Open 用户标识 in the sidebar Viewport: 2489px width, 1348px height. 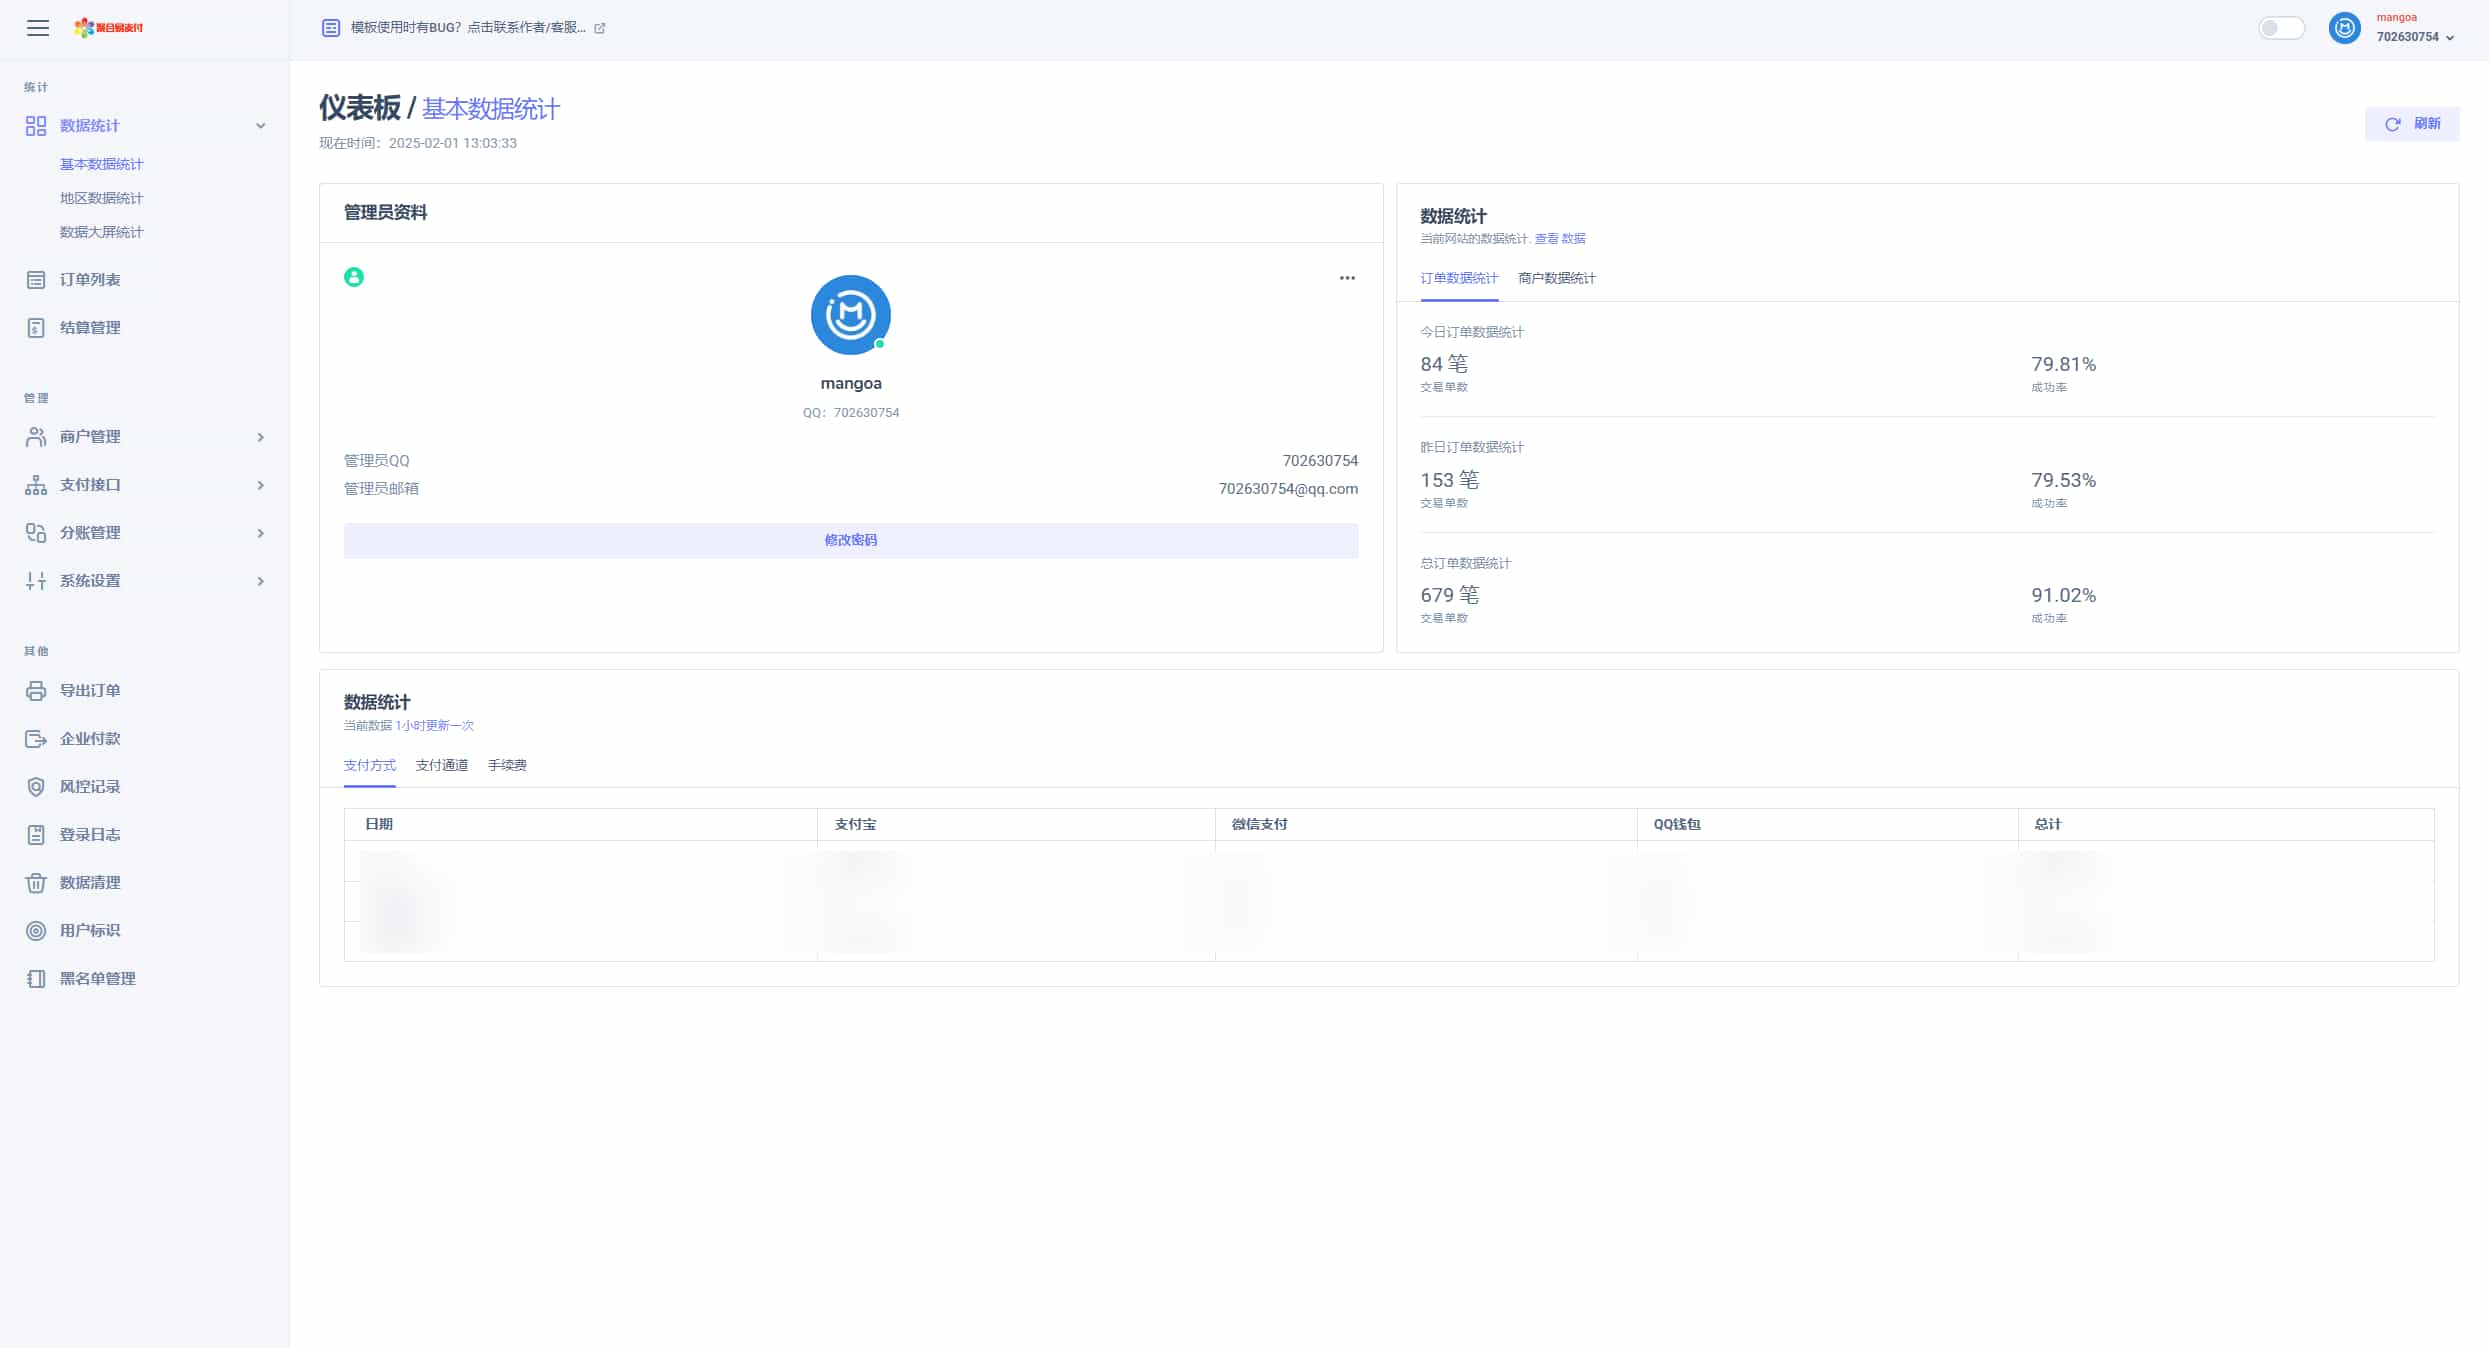click(x=89, y=931)
